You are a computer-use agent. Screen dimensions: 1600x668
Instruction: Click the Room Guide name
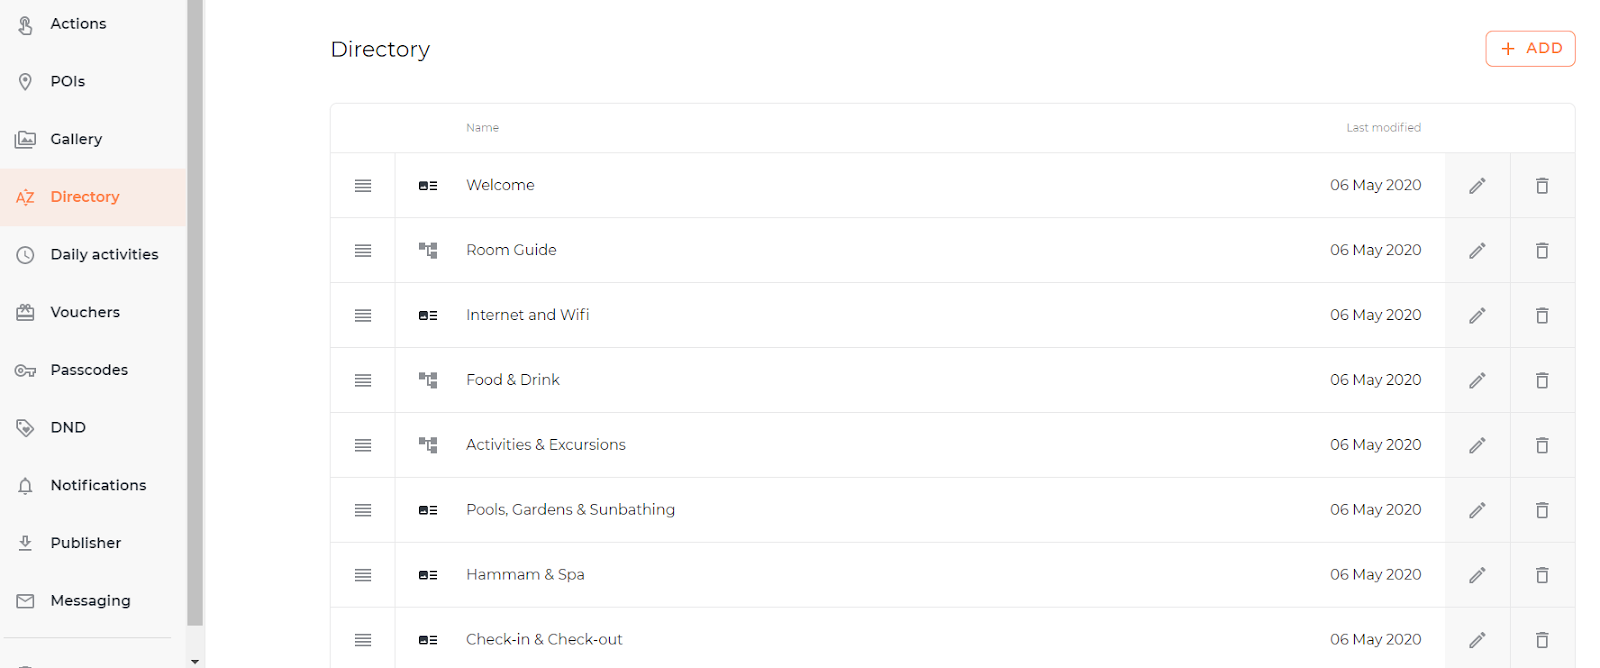[x=511, y=250]
